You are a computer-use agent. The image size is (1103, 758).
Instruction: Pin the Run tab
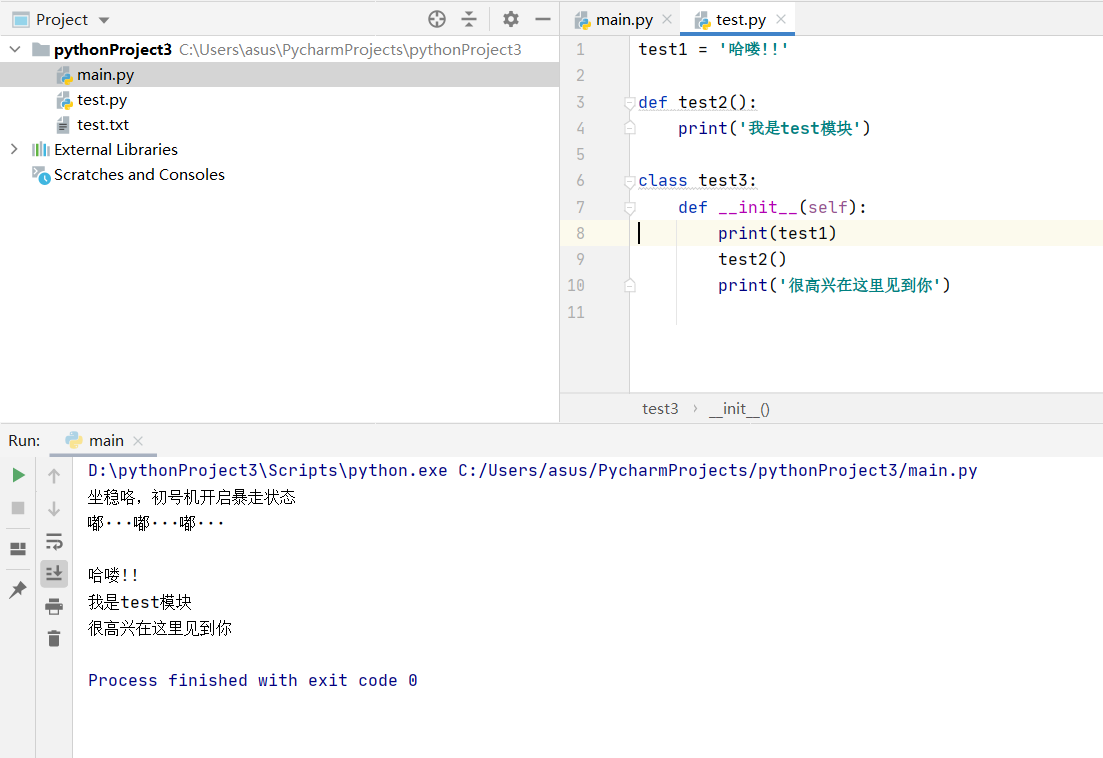click(18, 589)
